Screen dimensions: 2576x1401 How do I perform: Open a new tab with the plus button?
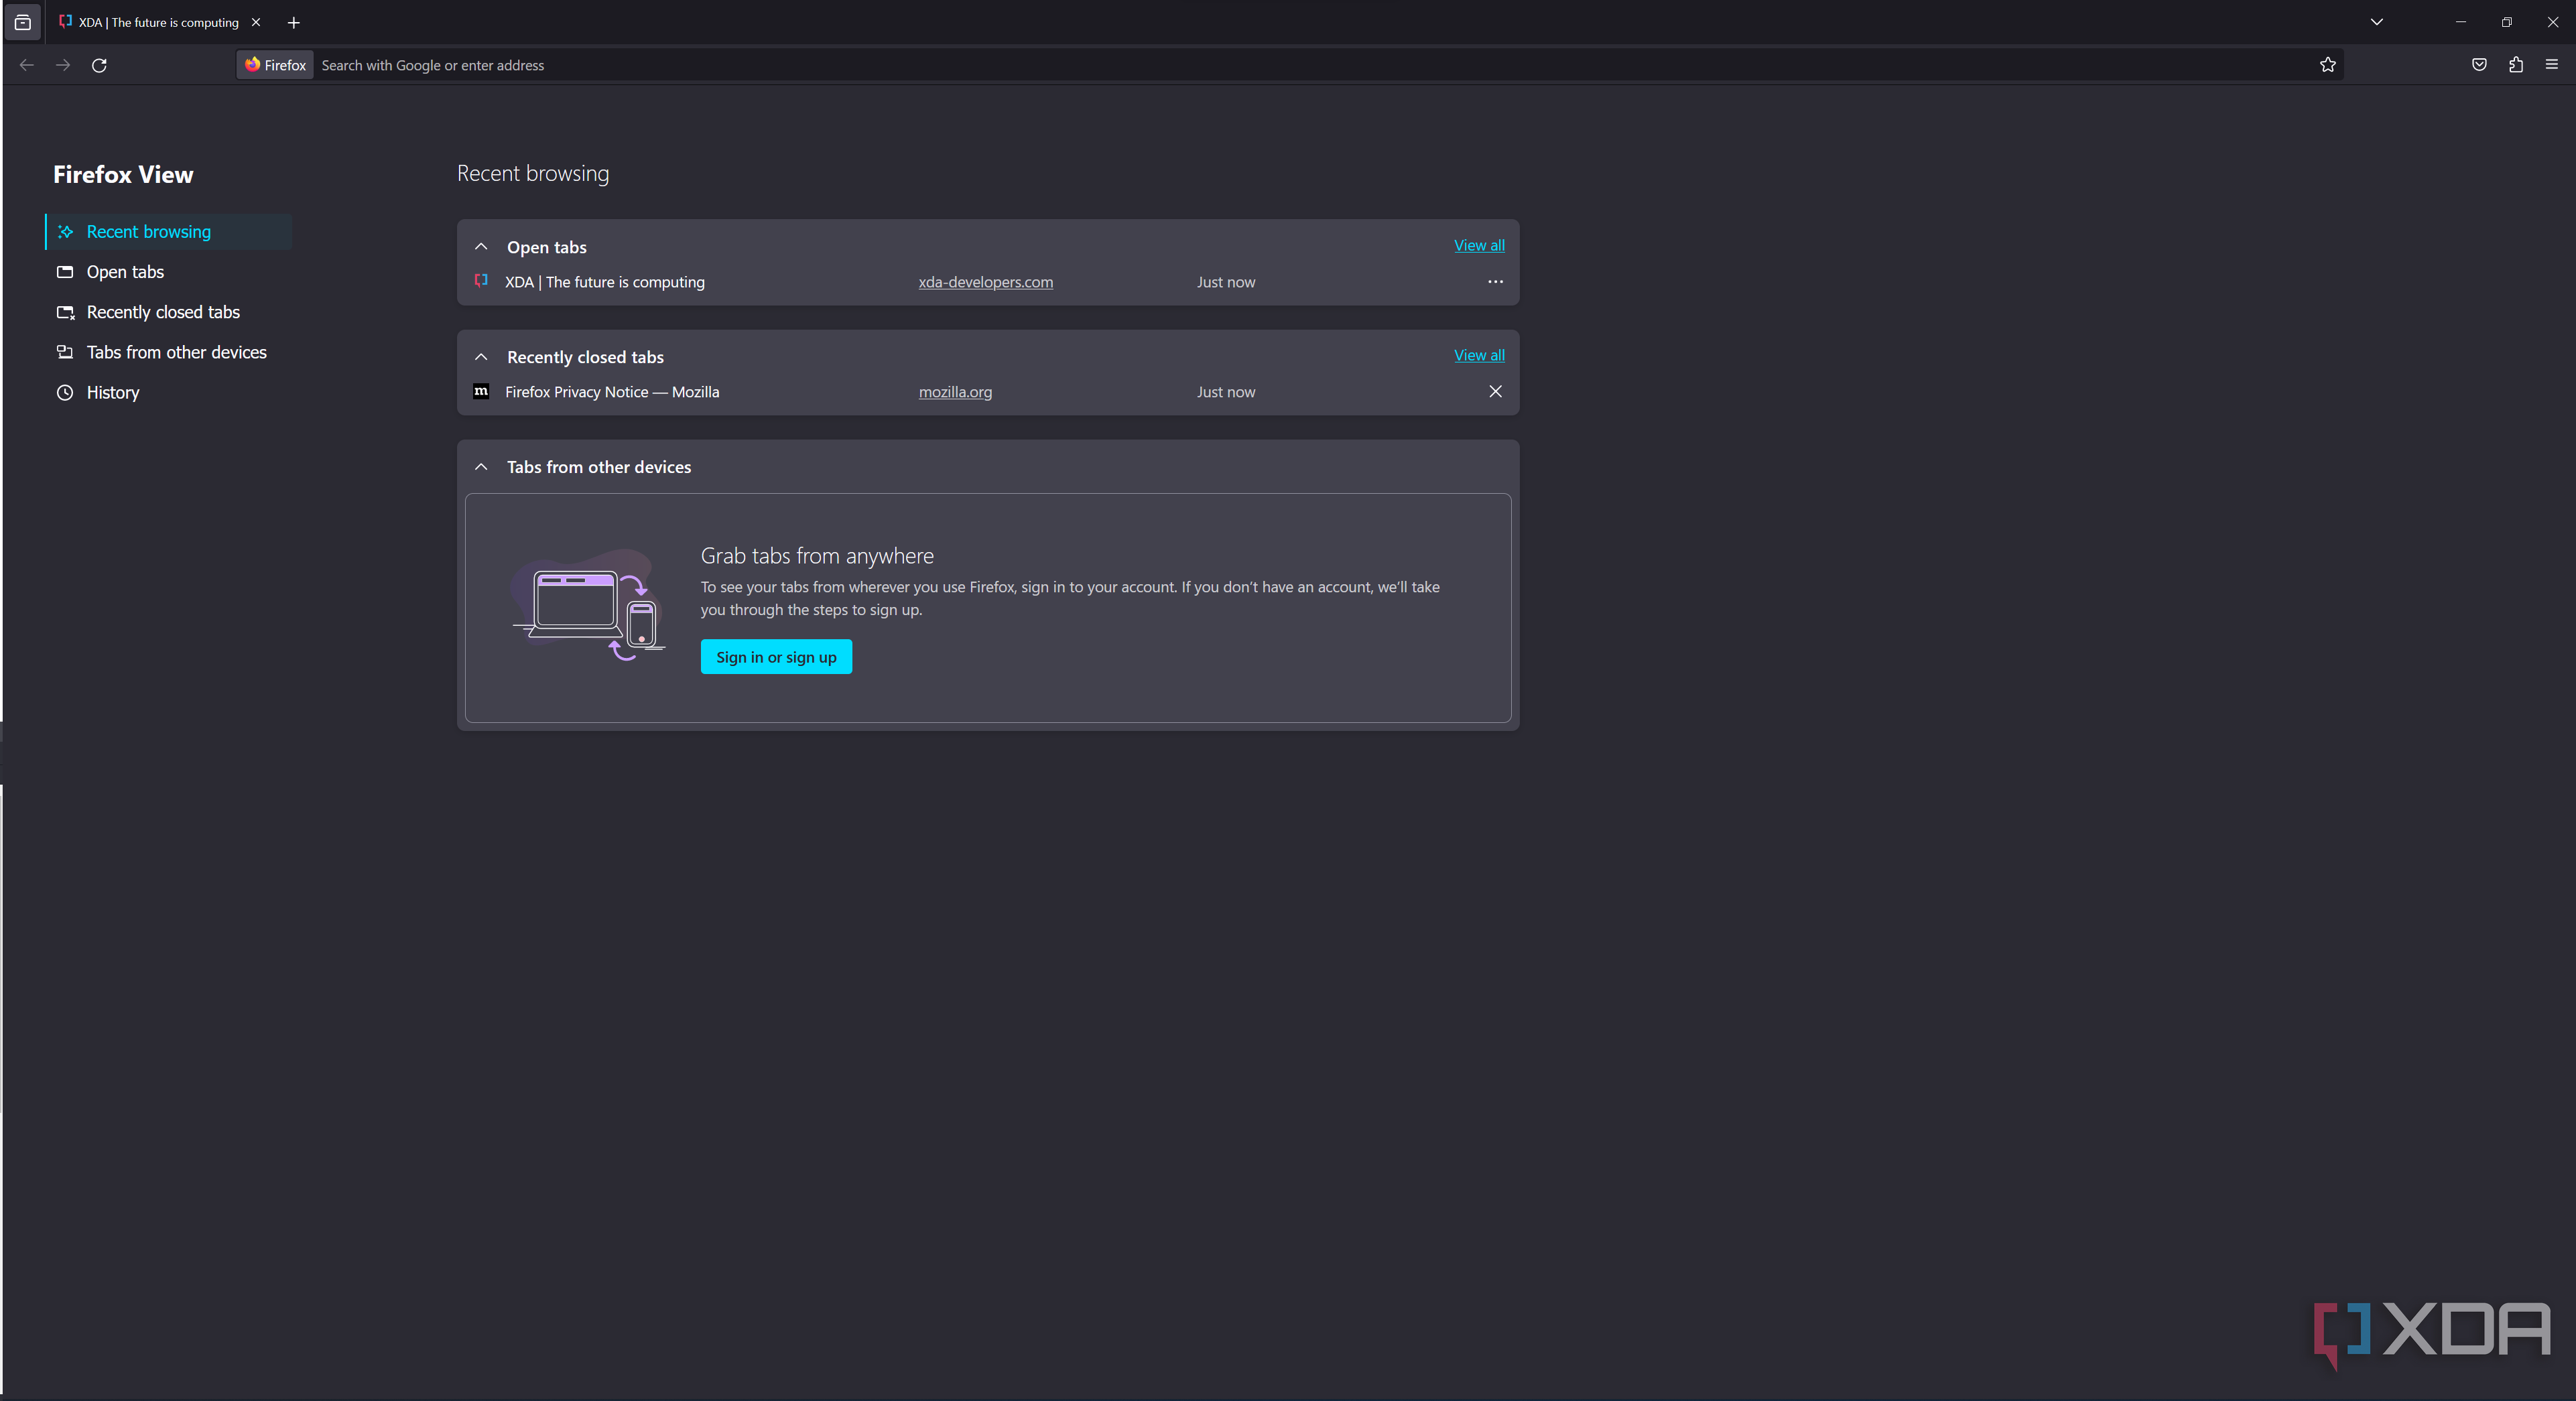[294, 22]
